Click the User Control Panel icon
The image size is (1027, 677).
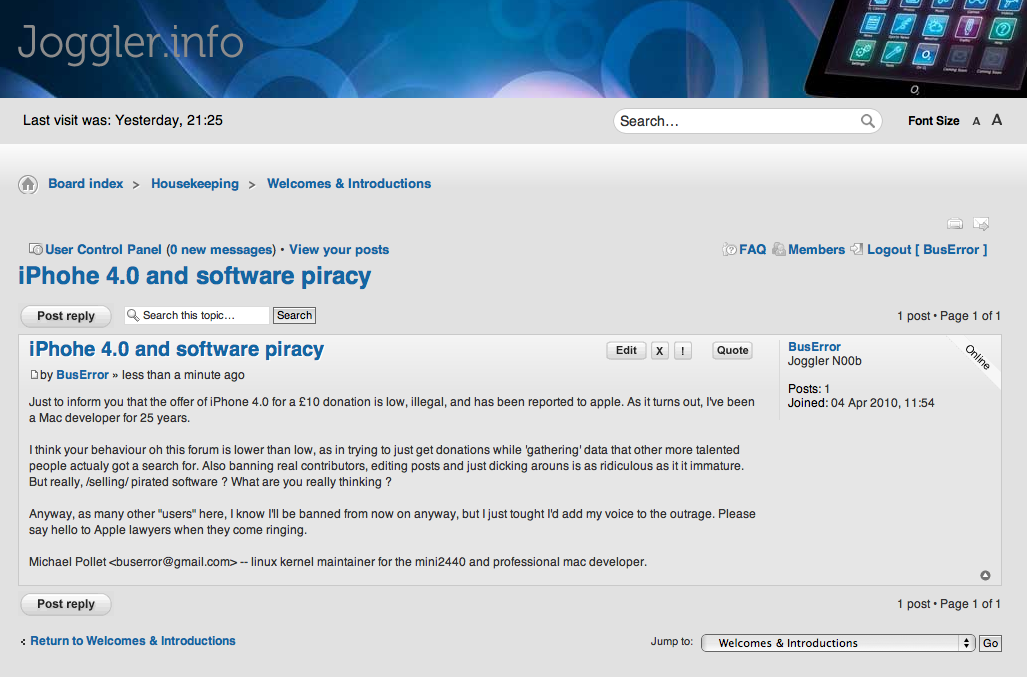[x=35, y=249]
